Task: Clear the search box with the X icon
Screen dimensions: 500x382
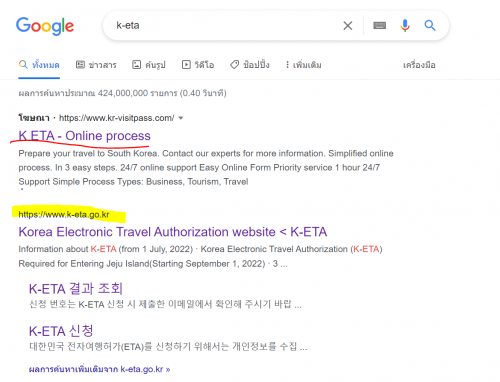Action: point(348,25)
